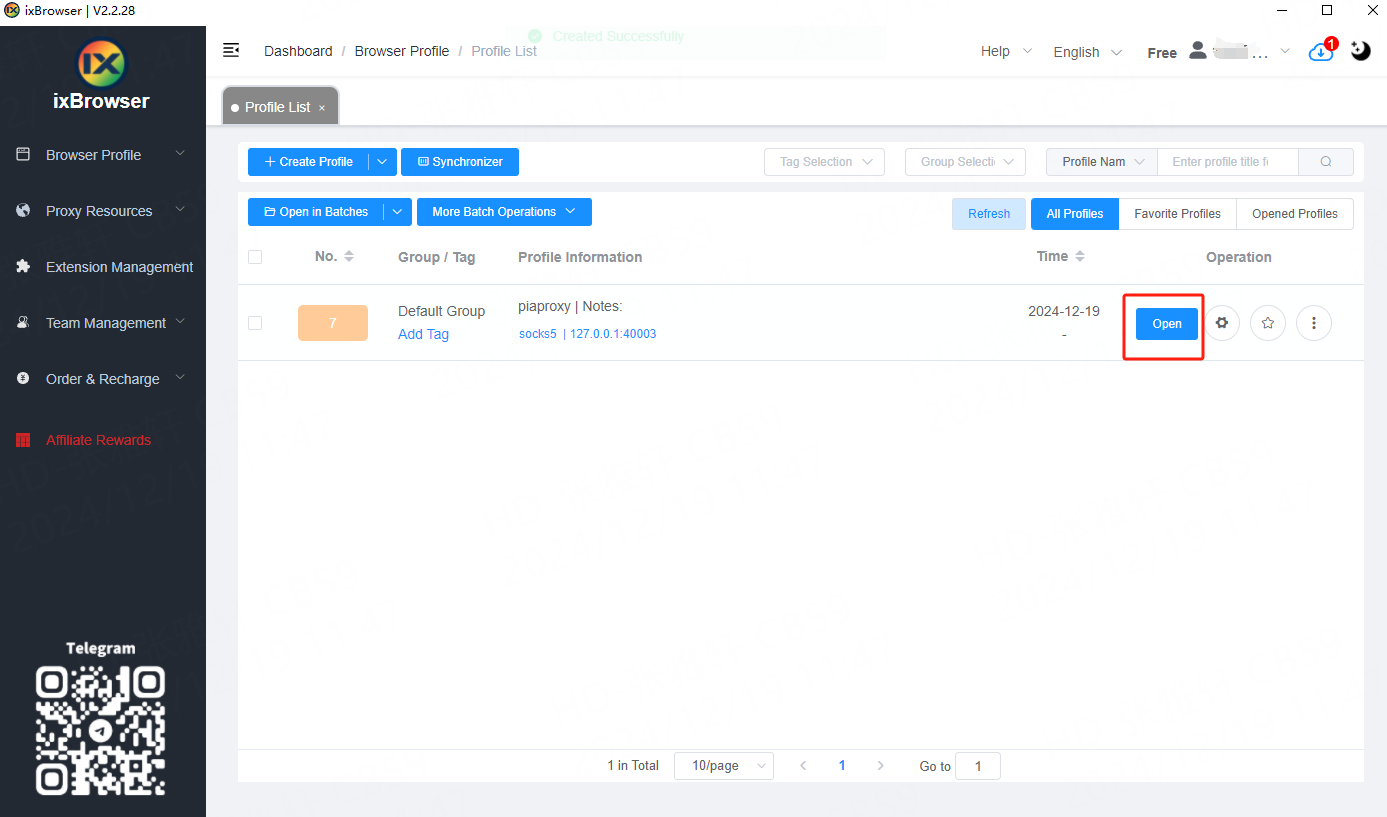
Task: Sort profiles by Time column arrows
Action: click(1080, 257)
